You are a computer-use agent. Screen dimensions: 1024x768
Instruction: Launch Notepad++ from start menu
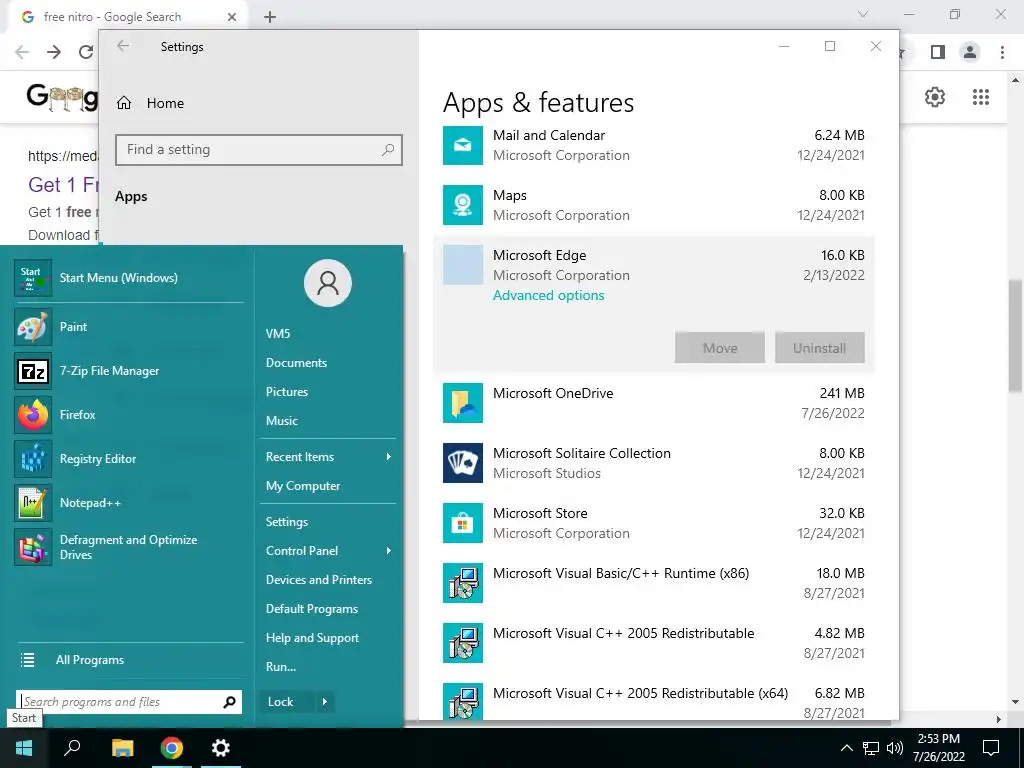tap(90, 503)
